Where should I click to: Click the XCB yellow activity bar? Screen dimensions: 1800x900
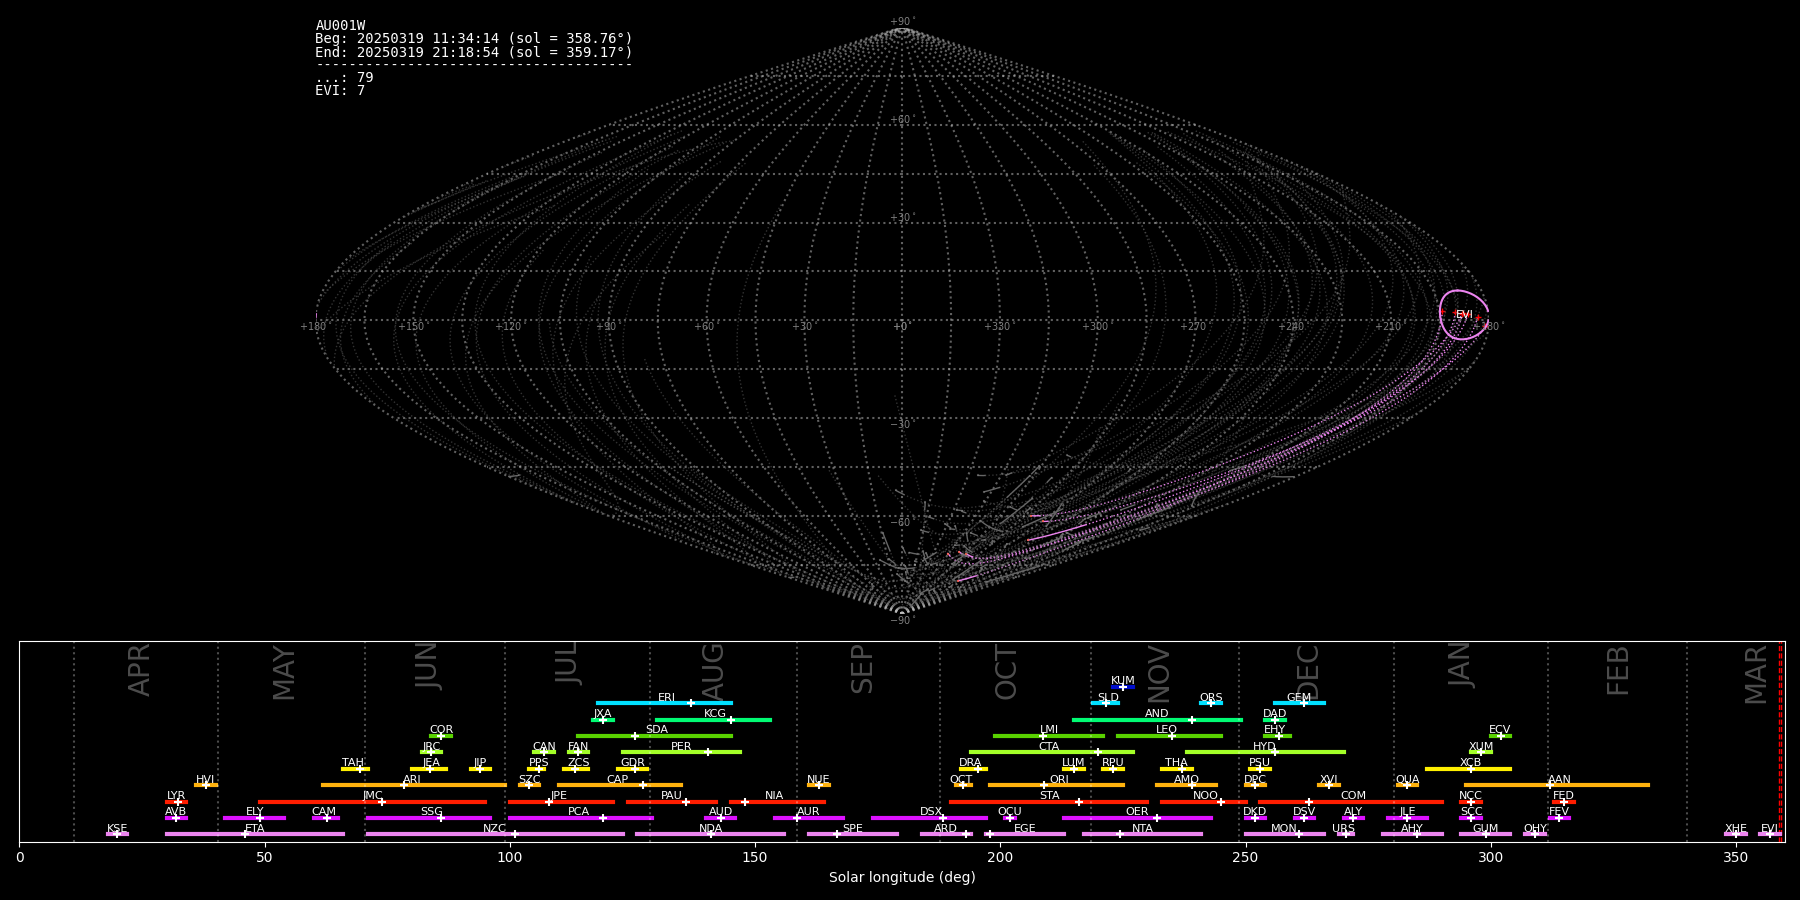pos(1468,769)
